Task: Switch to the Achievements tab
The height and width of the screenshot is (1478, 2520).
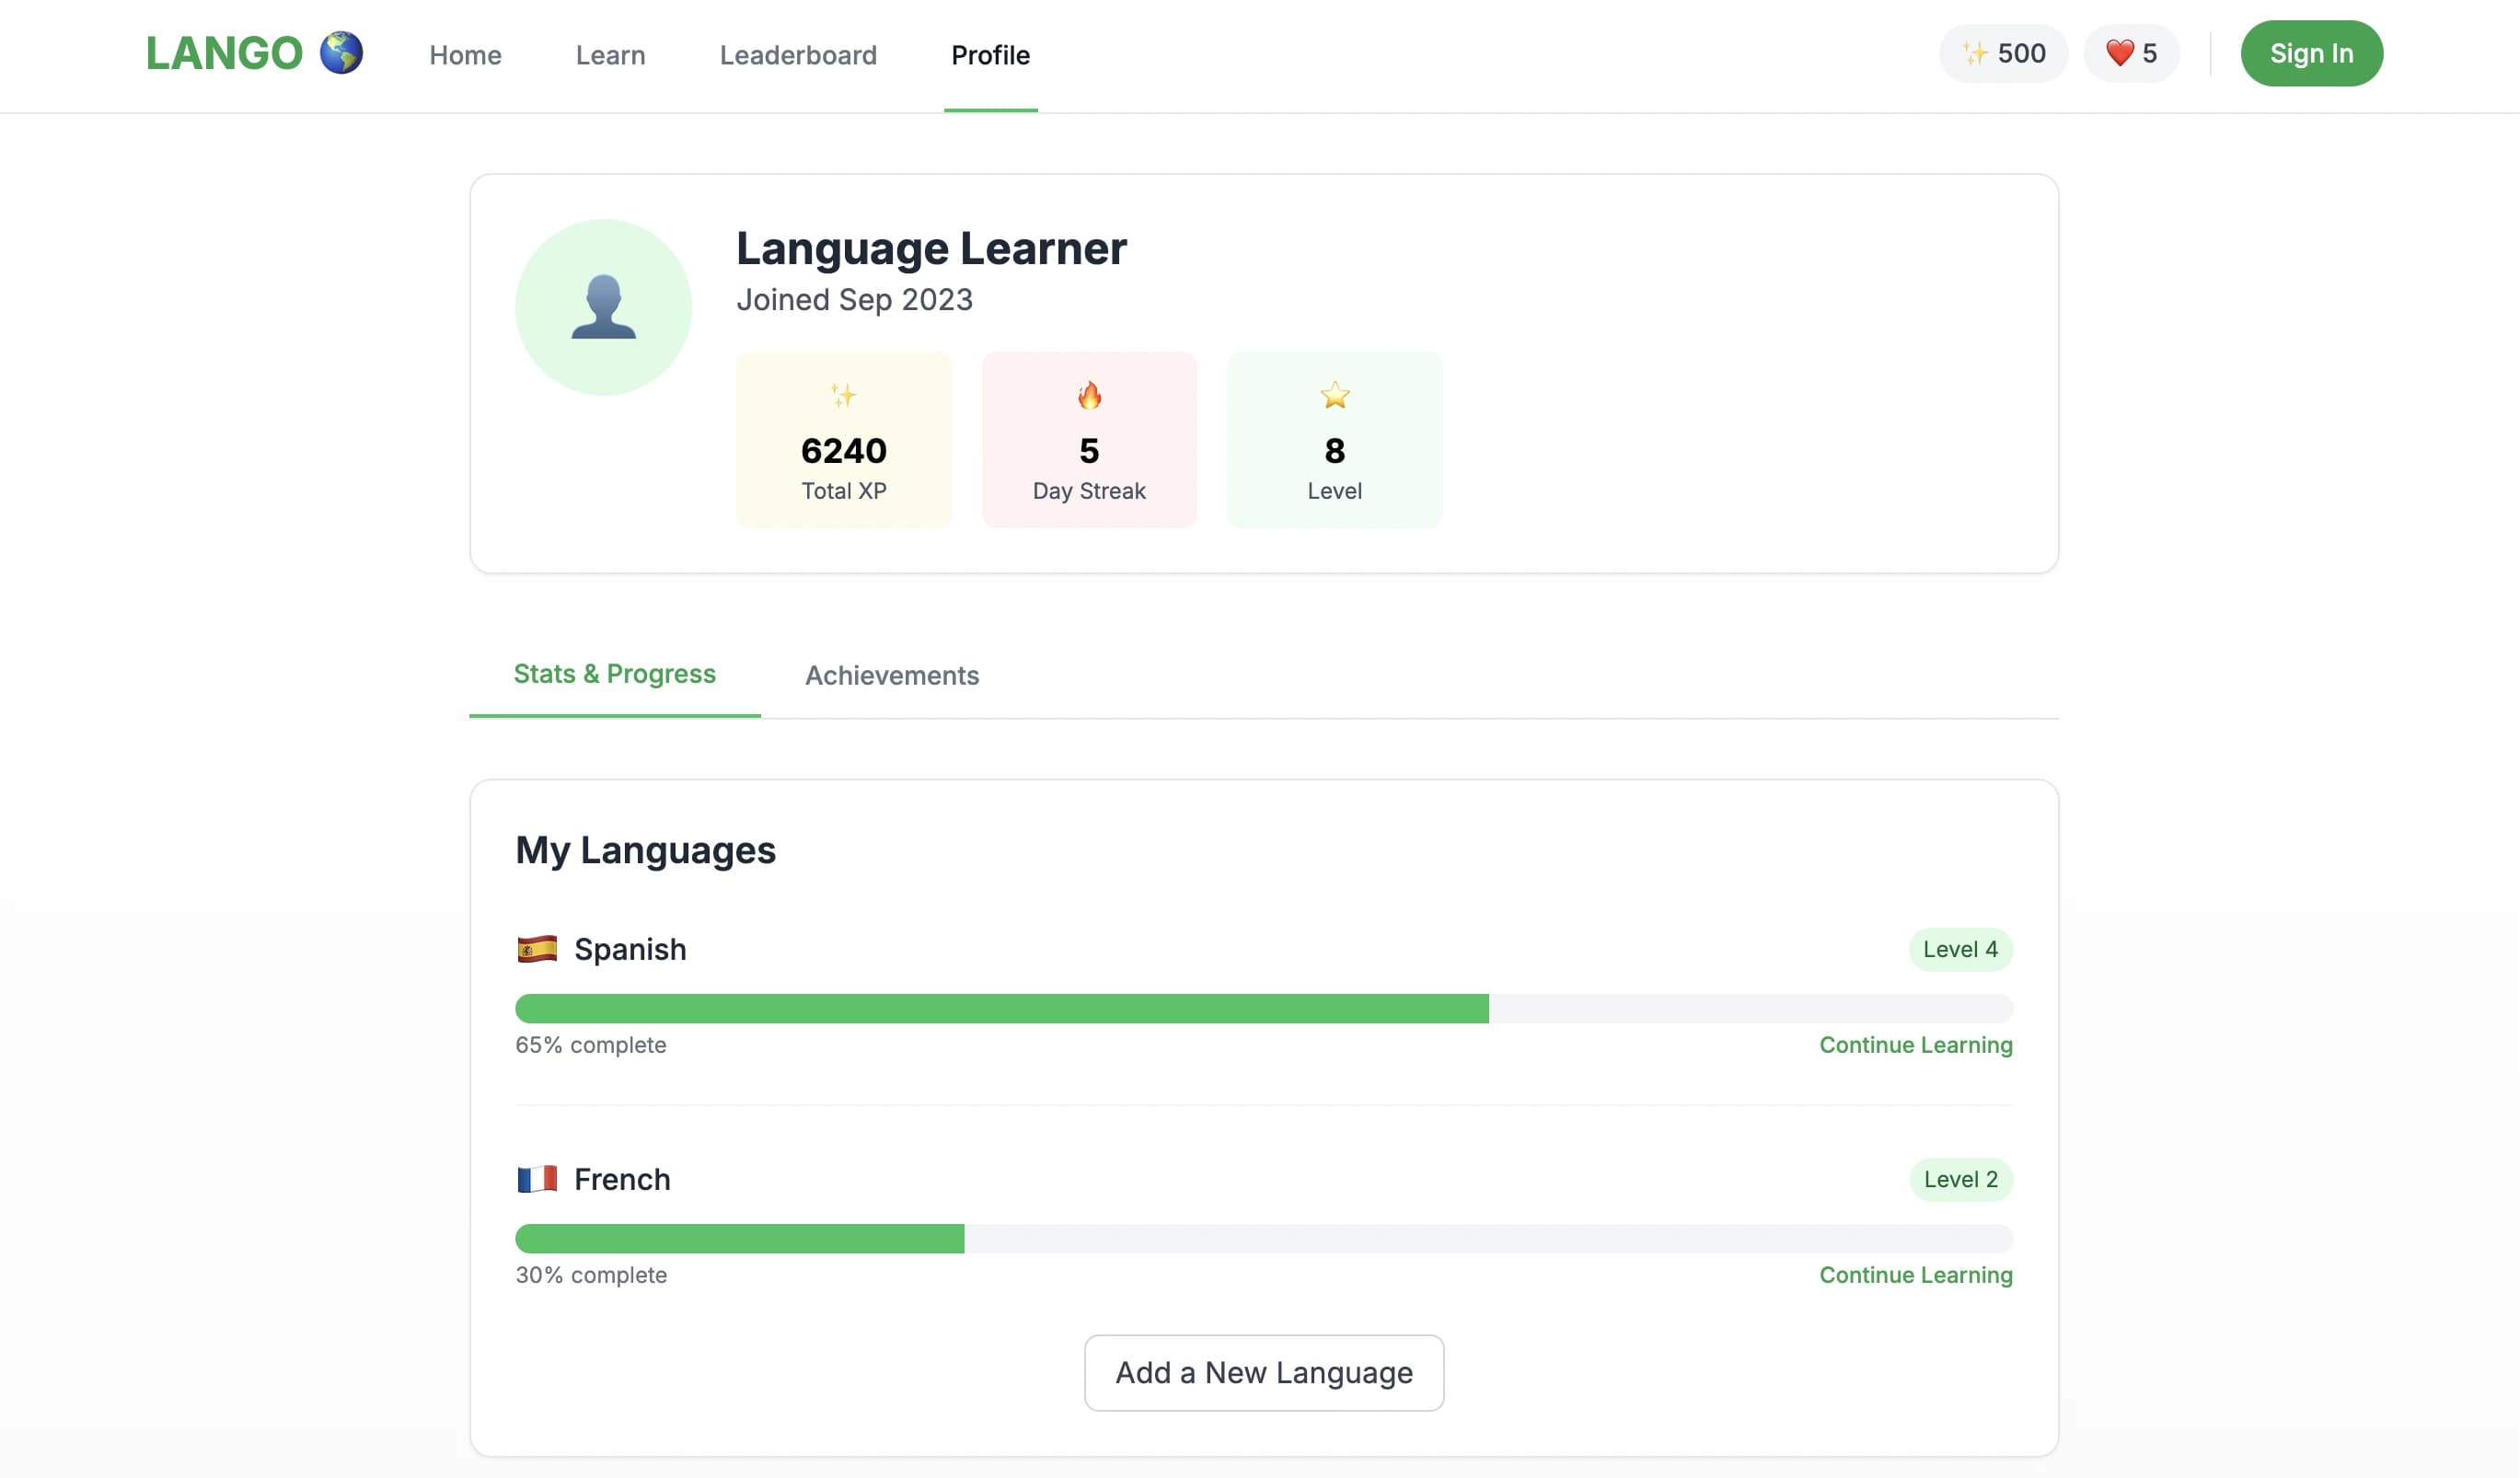Action: point(891,676)
